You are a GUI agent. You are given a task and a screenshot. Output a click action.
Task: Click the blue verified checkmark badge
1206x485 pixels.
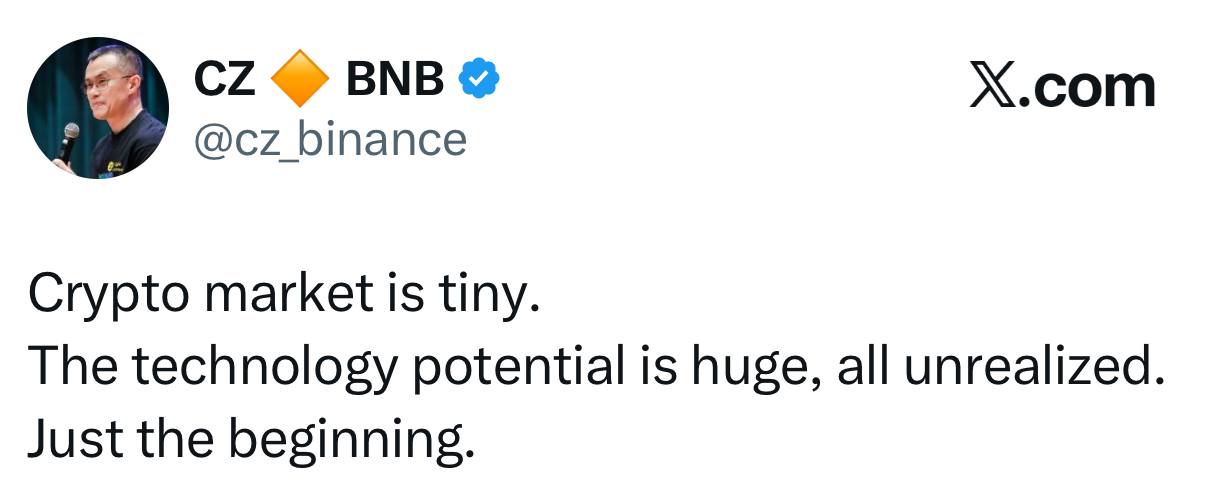(x=479, y=79)
